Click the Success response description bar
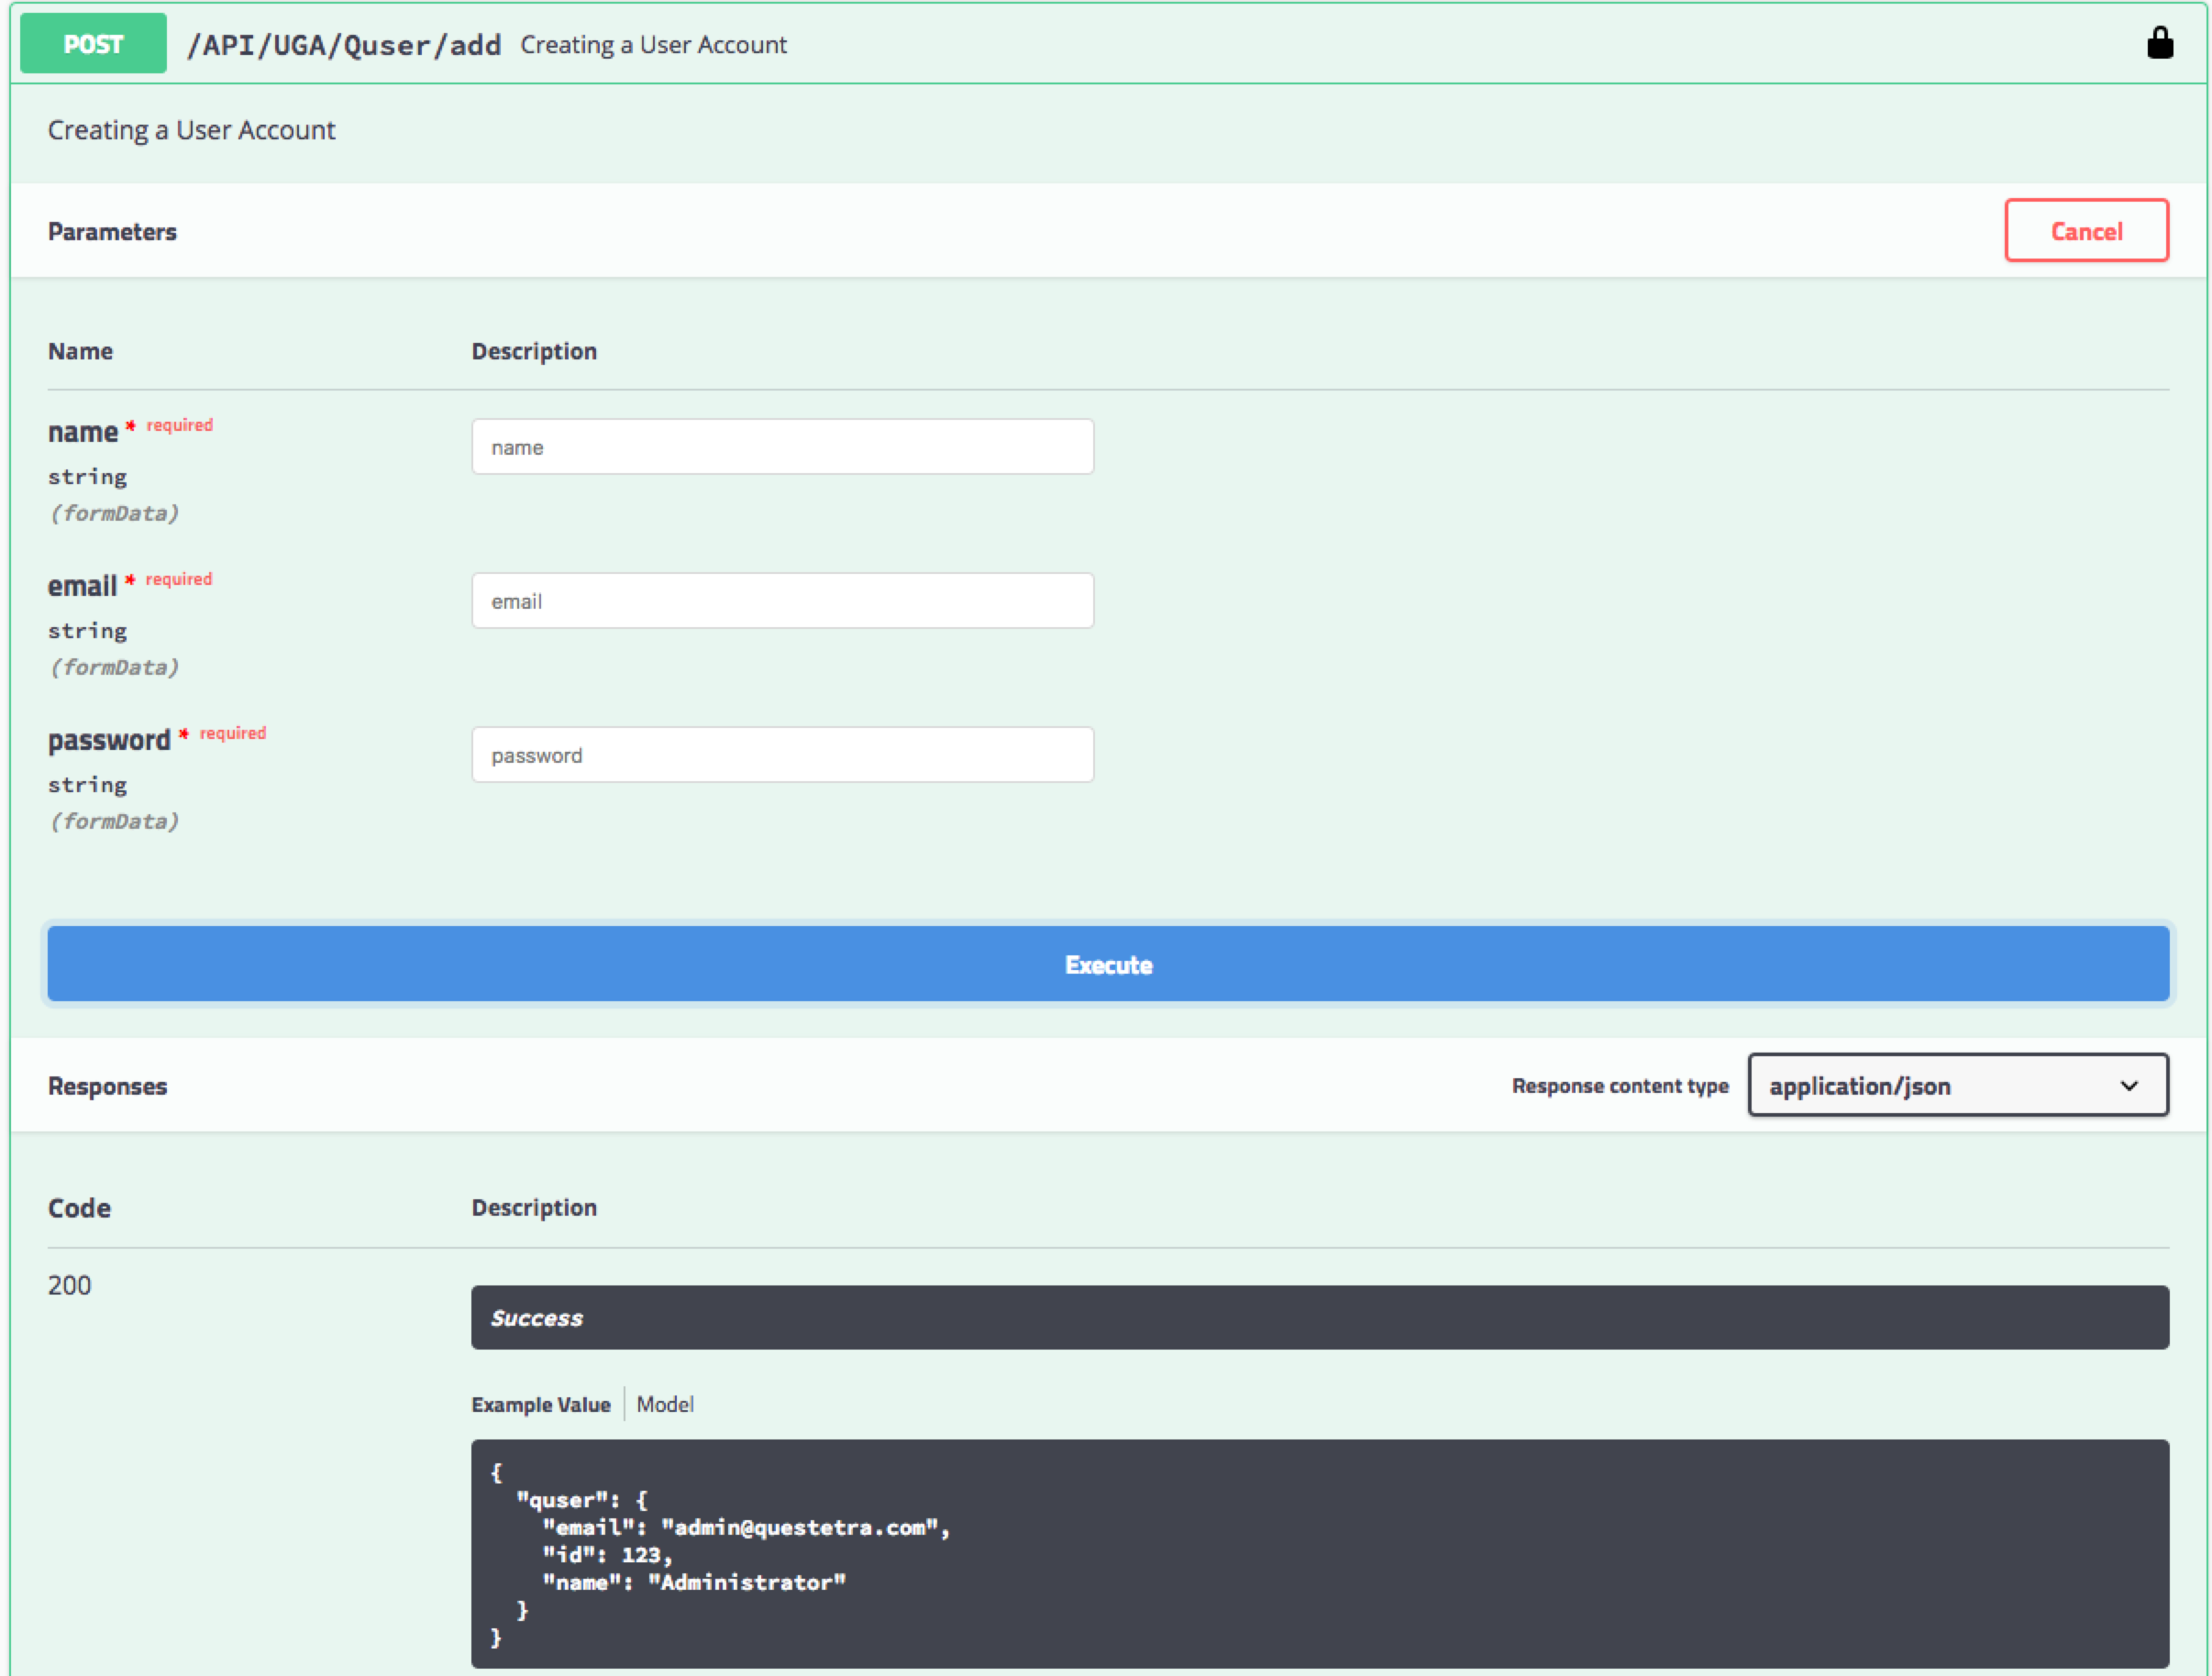 (1319, 1317)
